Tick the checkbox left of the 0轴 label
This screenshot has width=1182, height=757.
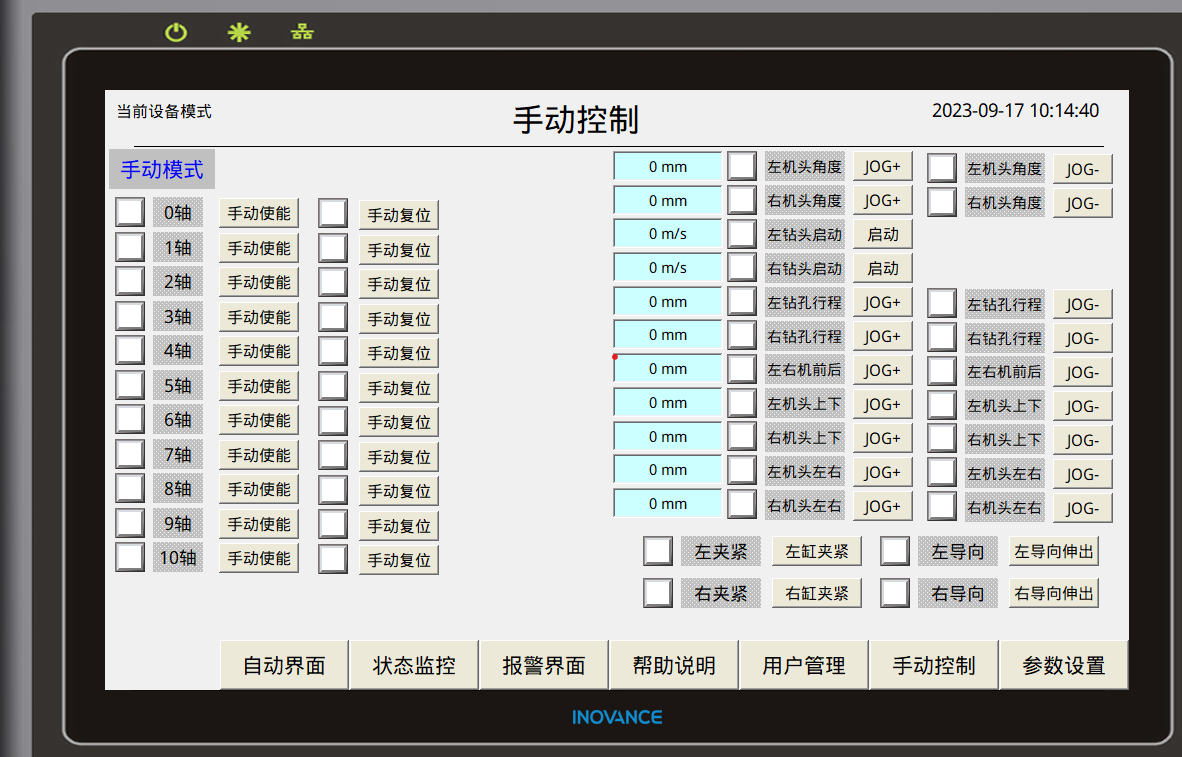[130, 213]
